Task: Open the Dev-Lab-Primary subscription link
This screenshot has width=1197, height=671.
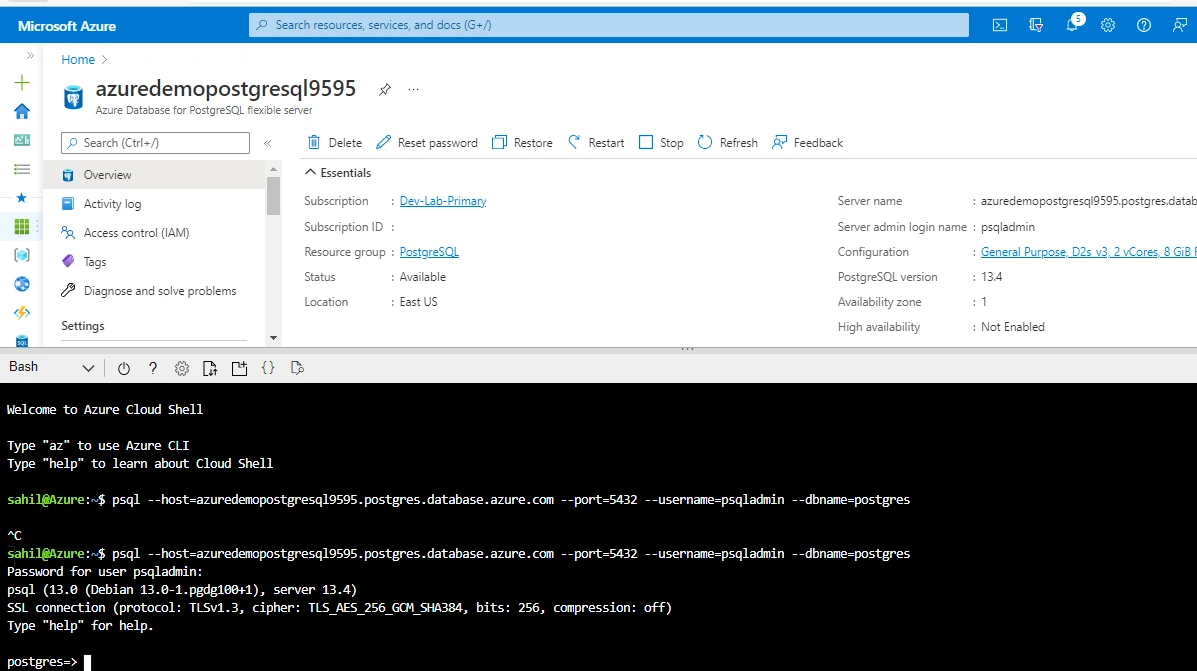Action: (442, 200)
